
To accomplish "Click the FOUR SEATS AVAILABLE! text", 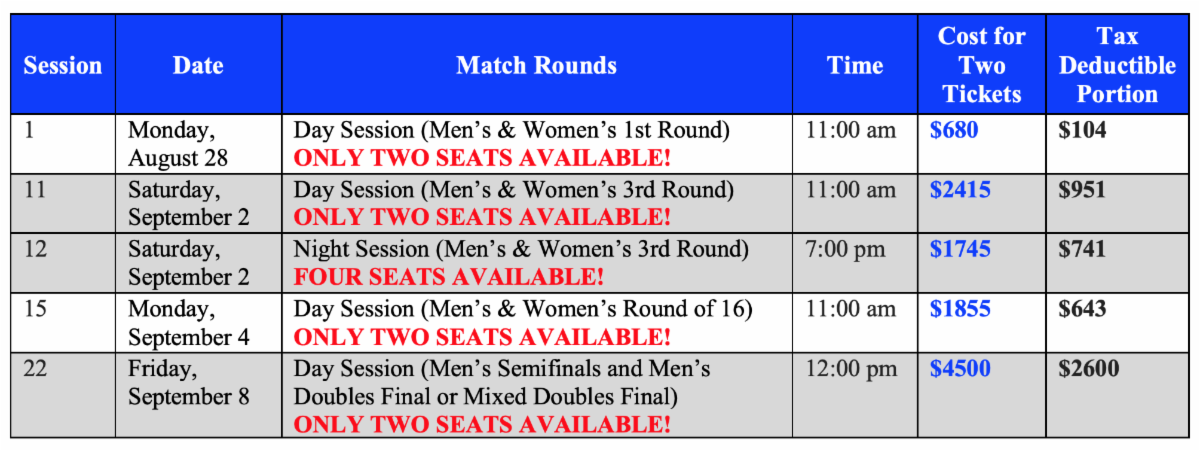I will click(x=448, y=276).
